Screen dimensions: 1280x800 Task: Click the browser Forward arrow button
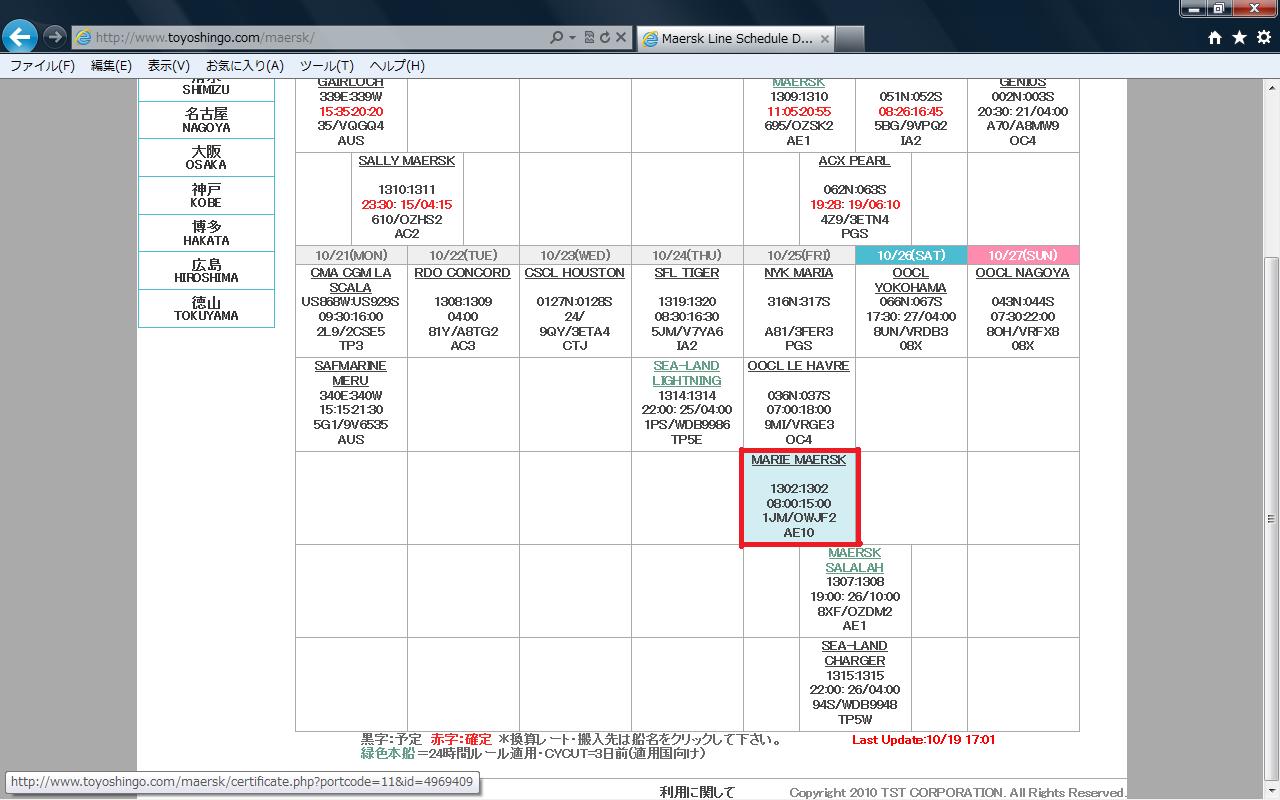click(x=54, y=38)
